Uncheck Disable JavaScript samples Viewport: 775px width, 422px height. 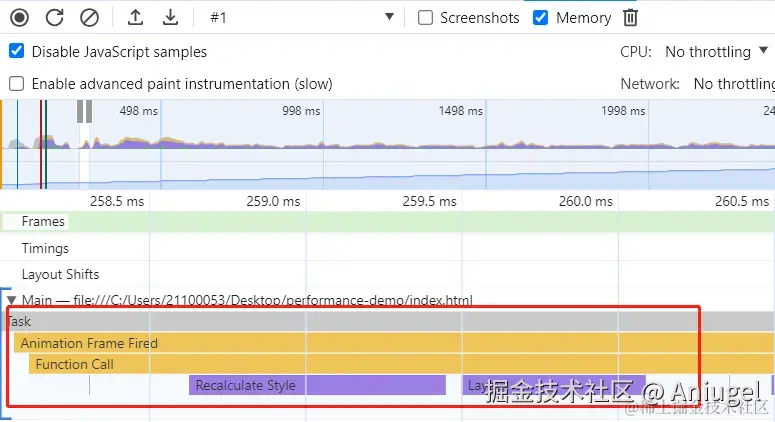[17, 51]
